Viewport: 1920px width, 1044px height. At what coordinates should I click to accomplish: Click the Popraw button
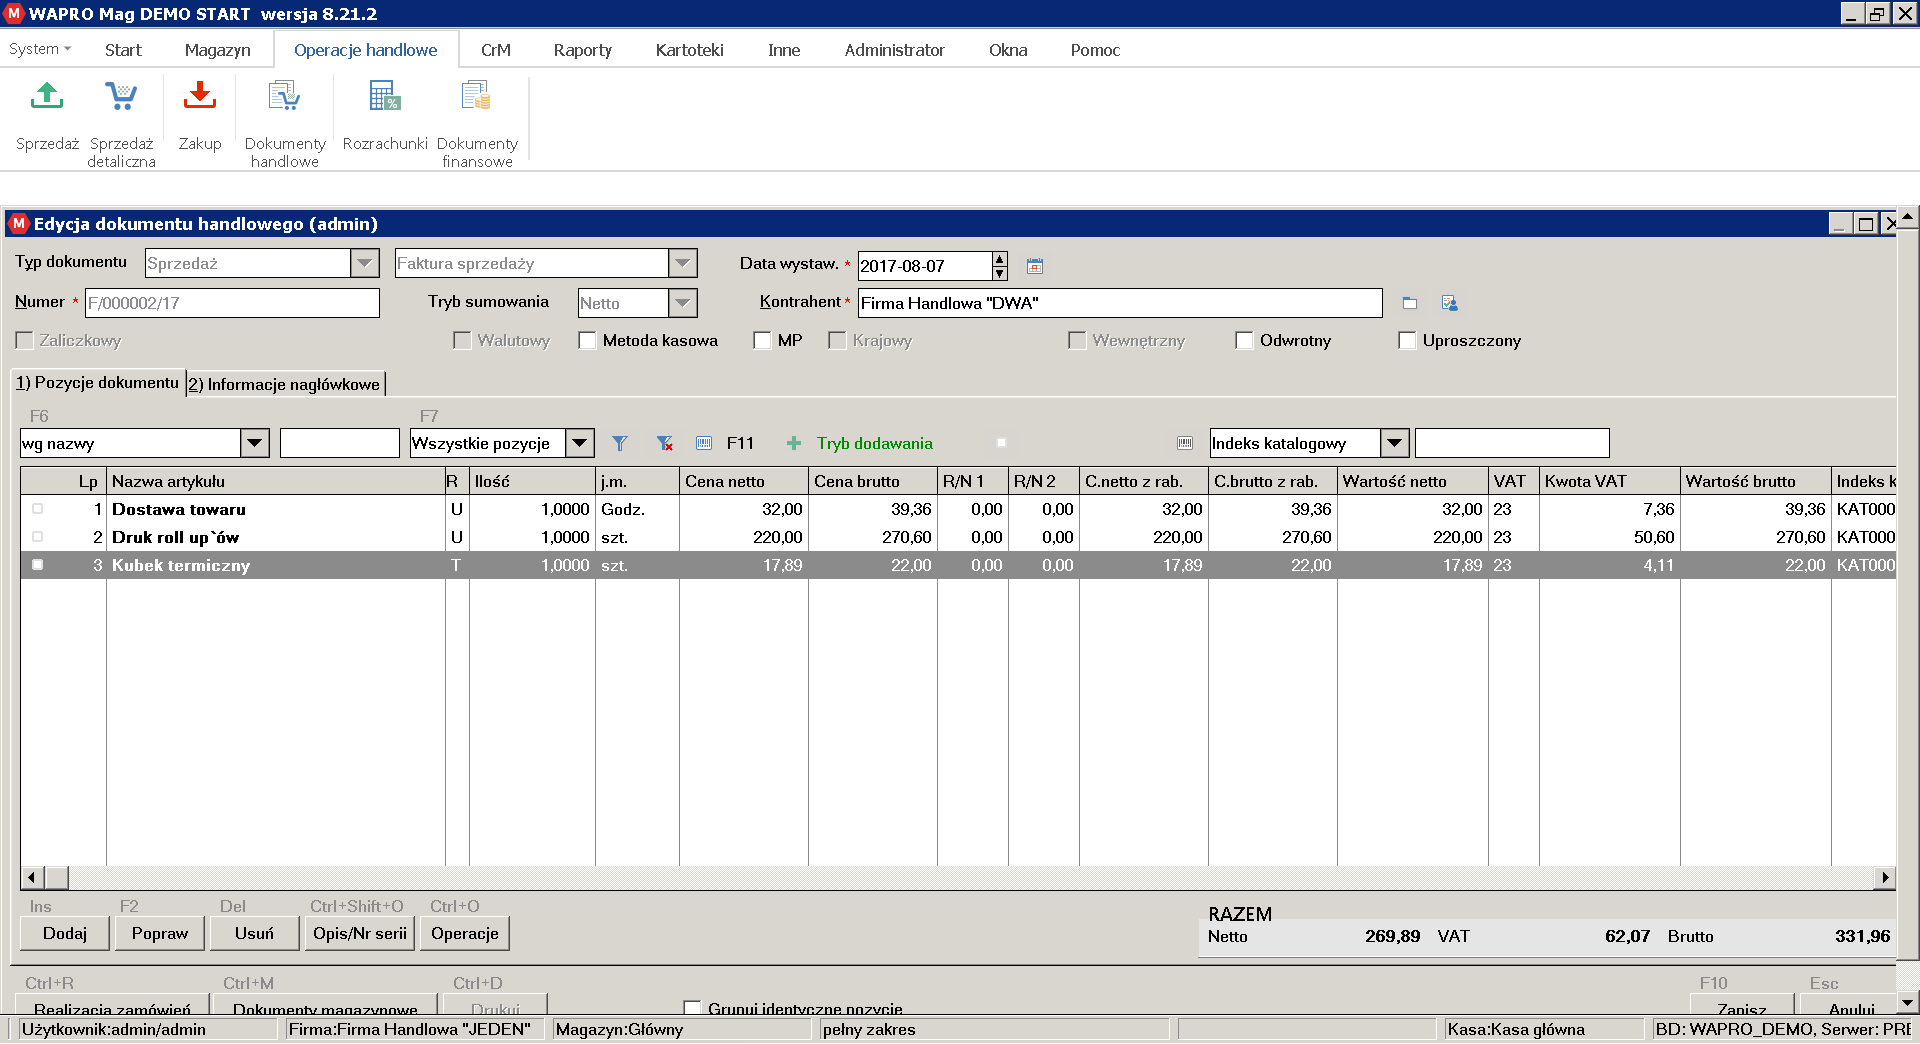(160, 933)
